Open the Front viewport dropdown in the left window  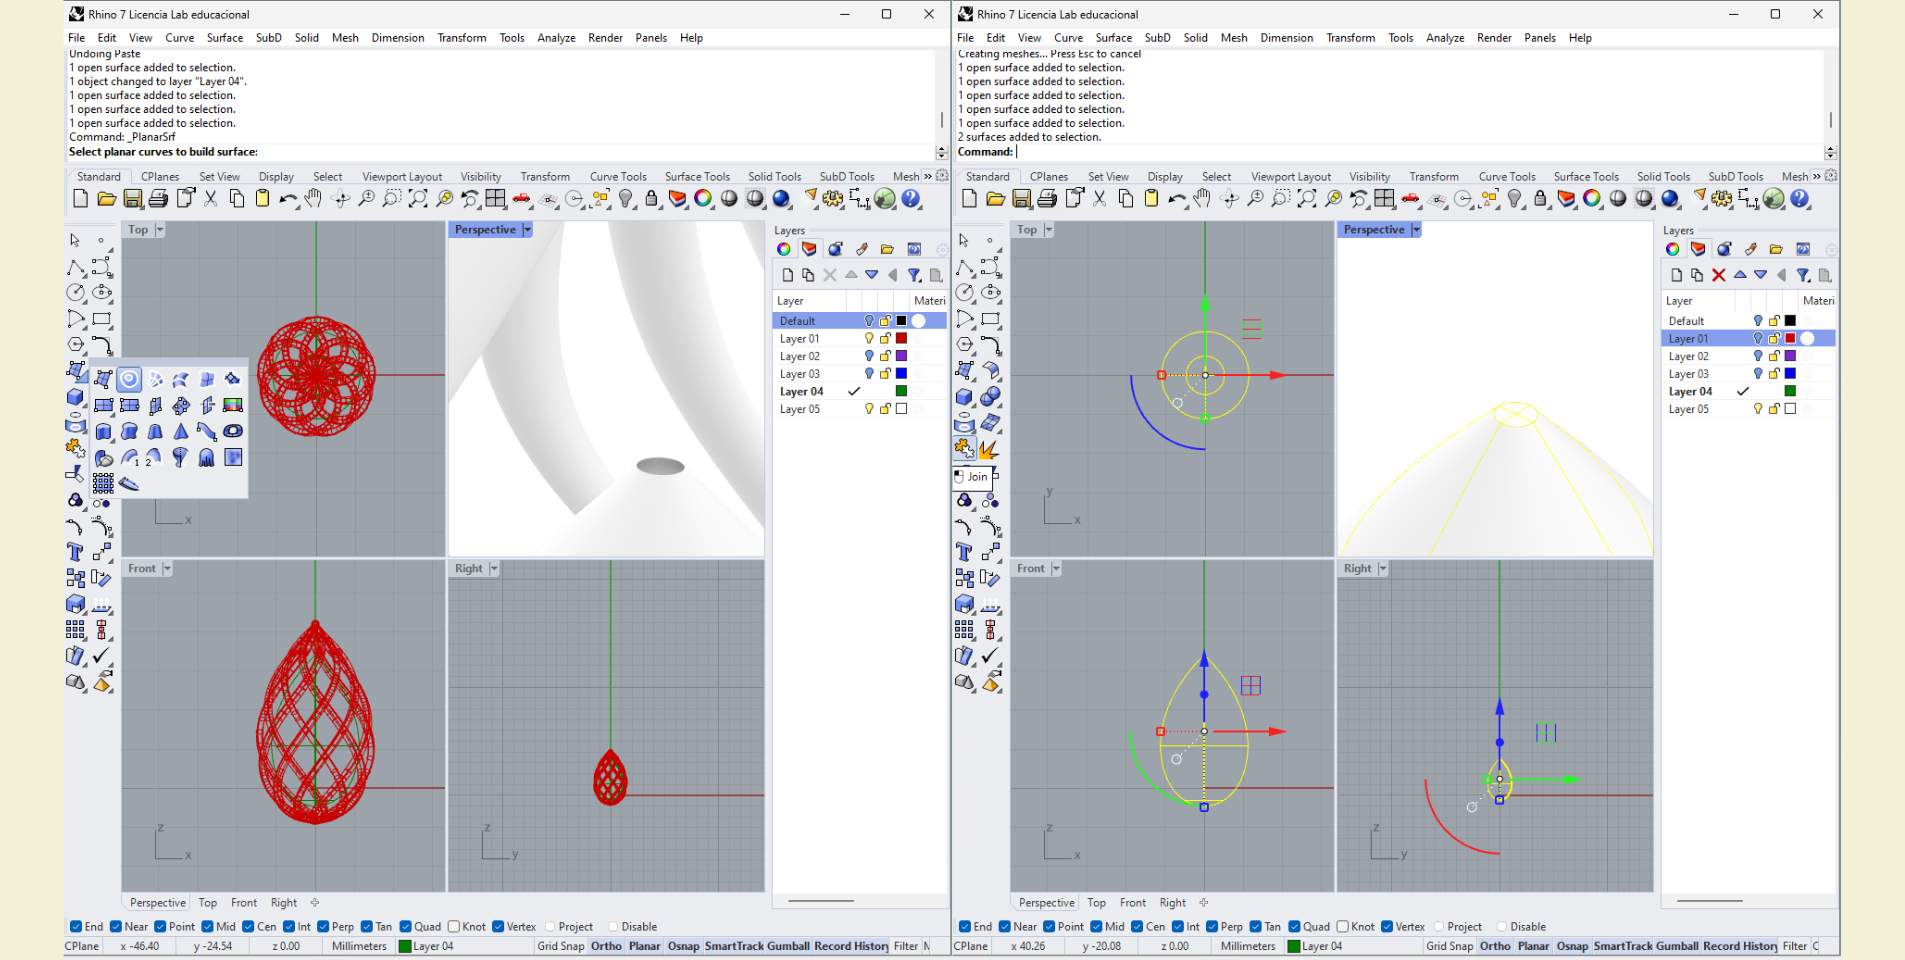click(167, 569)
